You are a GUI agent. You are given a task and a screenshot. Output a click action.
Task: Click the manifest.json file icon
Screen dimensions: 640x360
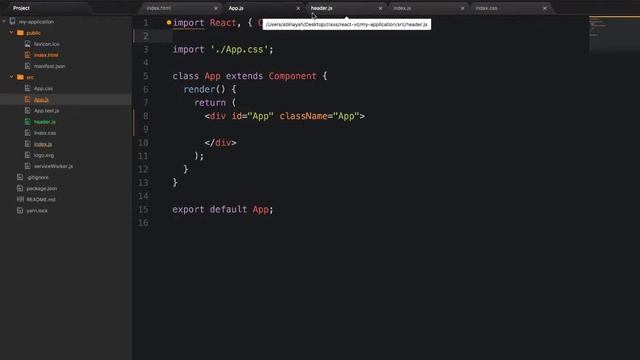coord(27,66)
